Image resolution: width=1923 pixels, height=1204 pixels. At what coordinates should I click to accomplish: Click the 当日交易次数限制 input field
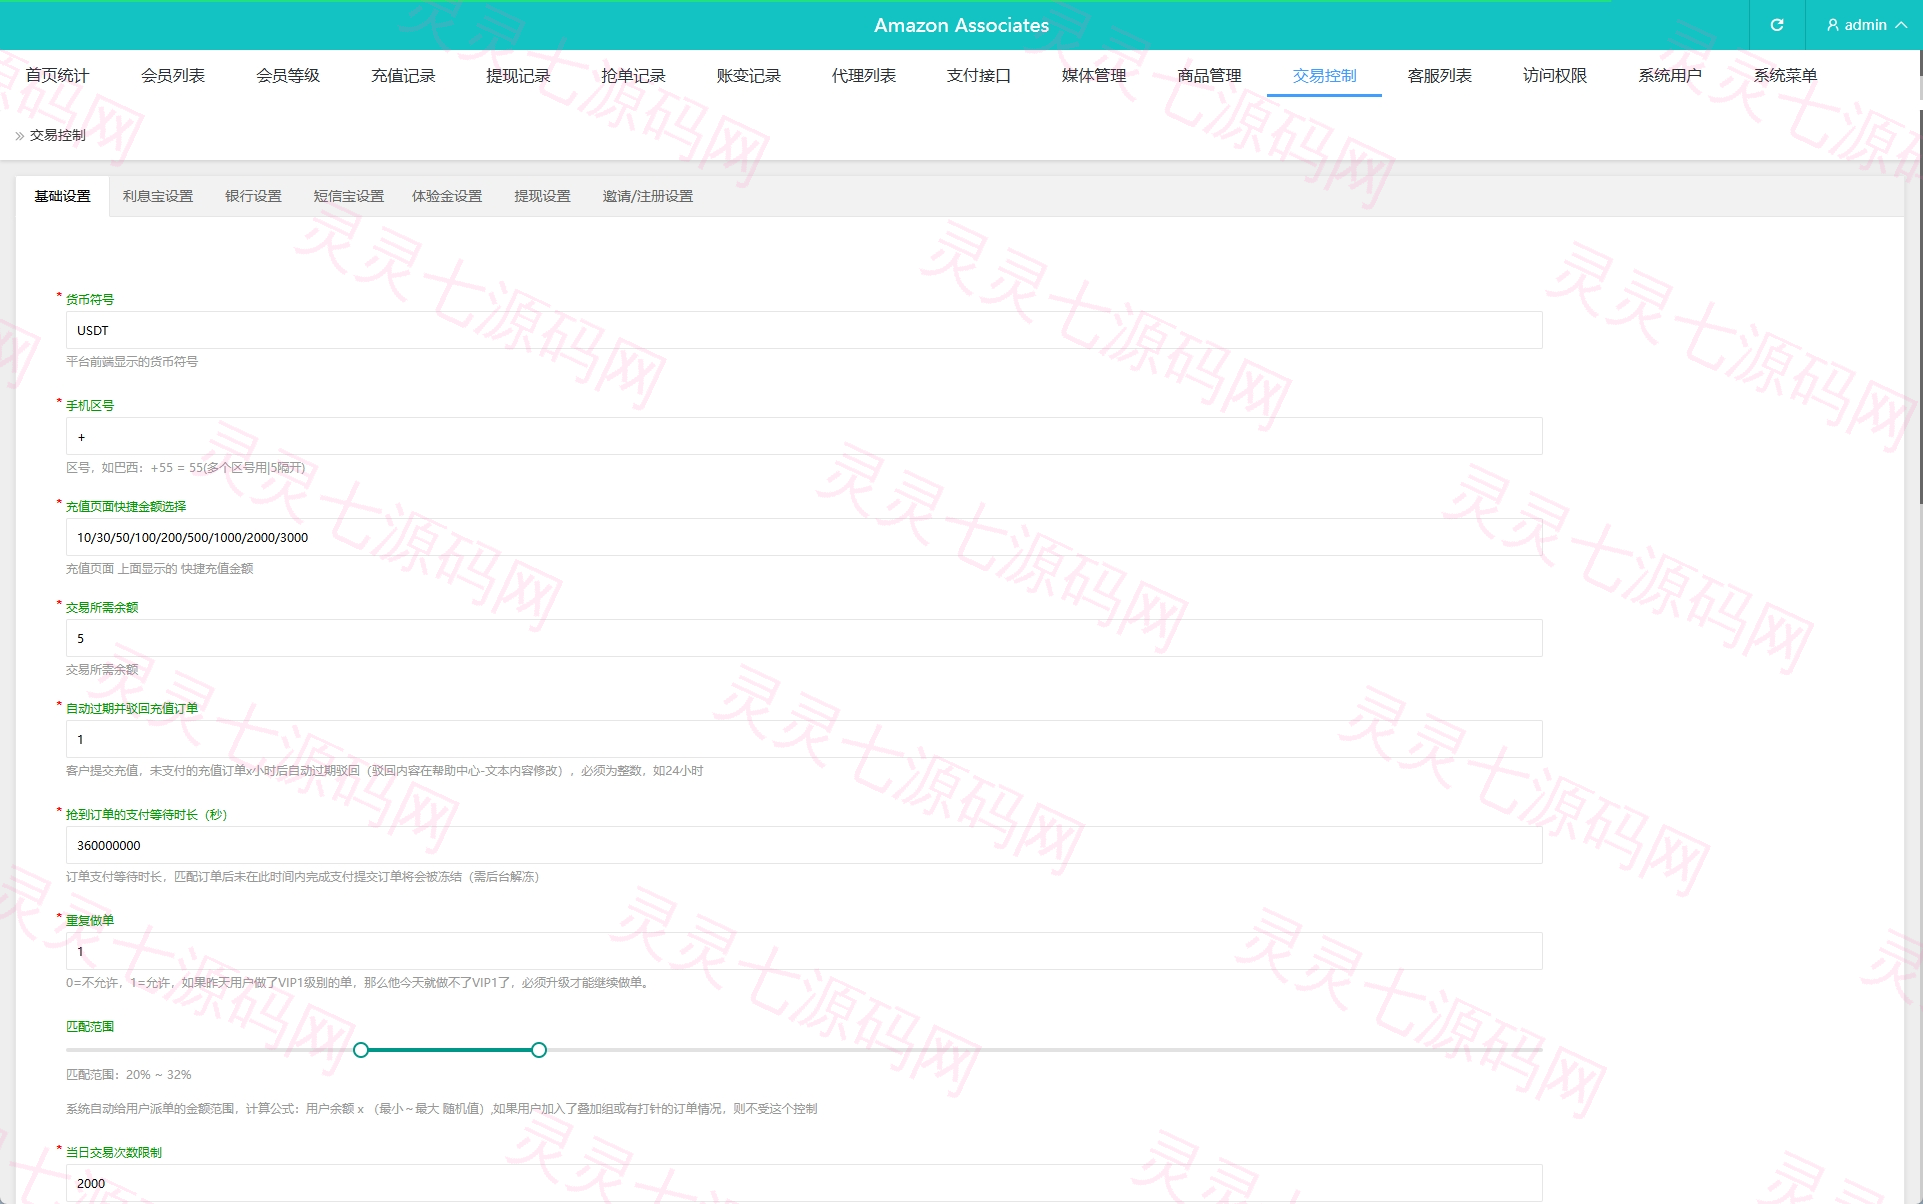point(804,1183)
